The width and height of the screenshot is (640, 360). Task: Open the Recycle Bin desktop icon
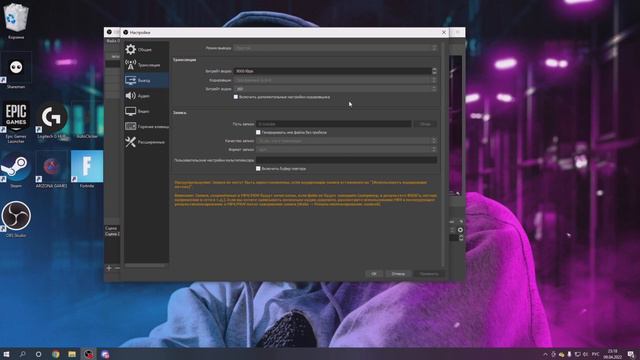click(x=16, y=21)
